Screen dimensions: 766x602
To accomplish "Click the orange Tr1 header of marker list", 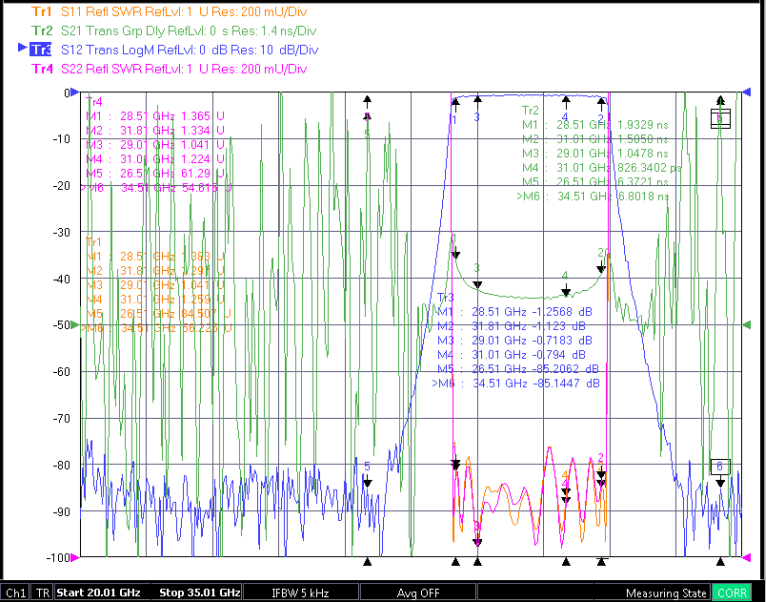I will point(94,242).
